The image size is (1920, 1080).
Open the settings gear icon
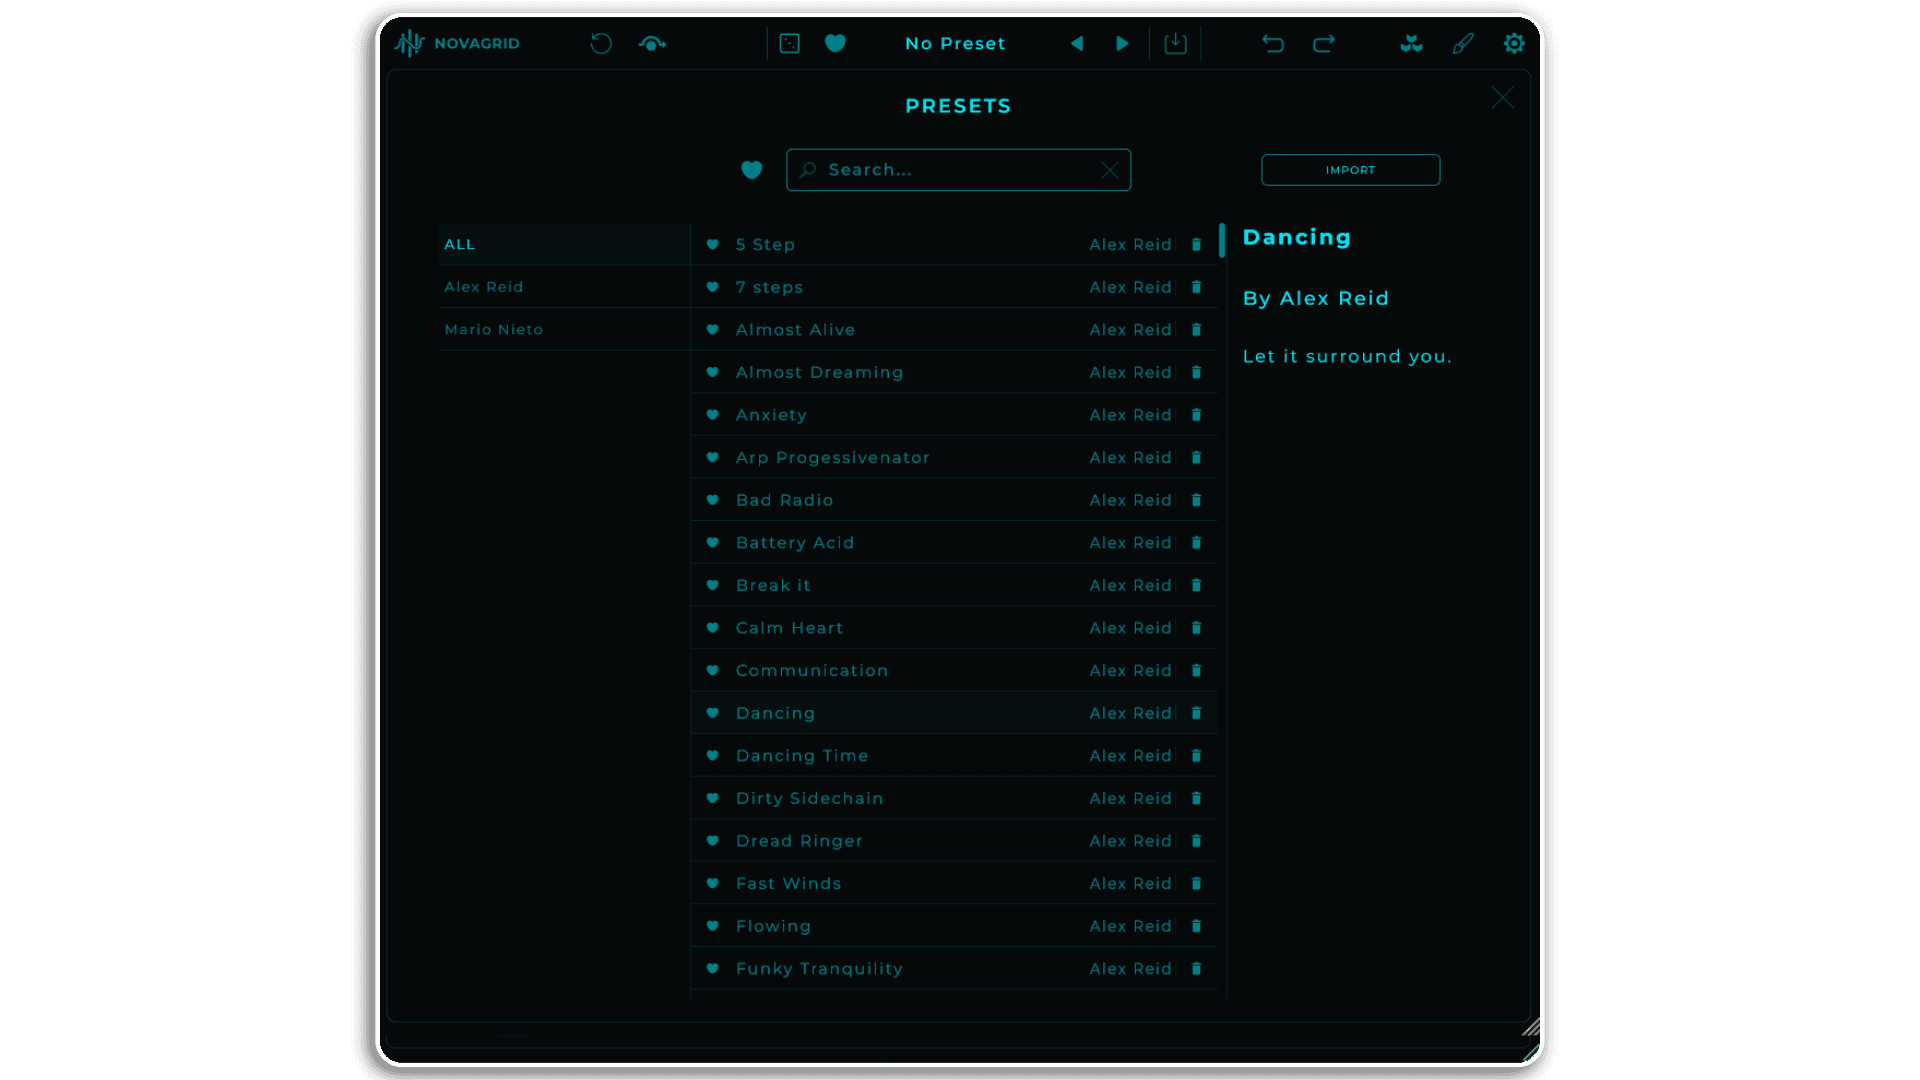(1514, 43)
